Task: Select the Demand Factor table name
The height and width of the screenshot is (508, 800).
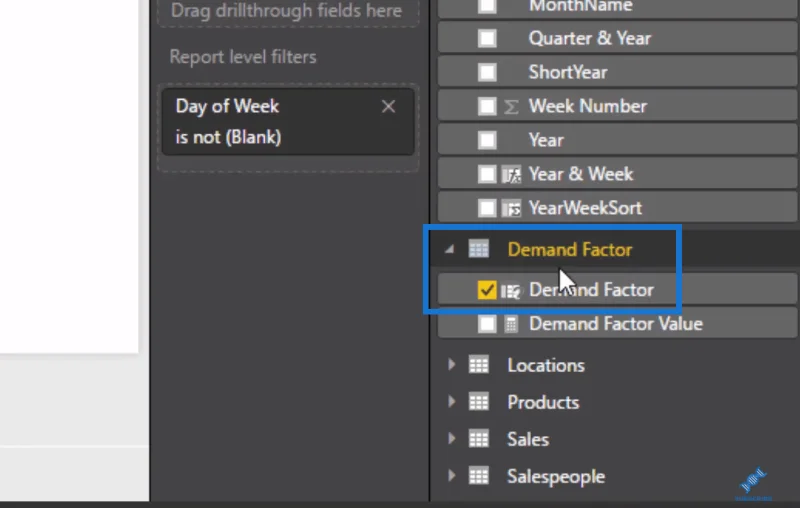Action: (x=570, y=249)
